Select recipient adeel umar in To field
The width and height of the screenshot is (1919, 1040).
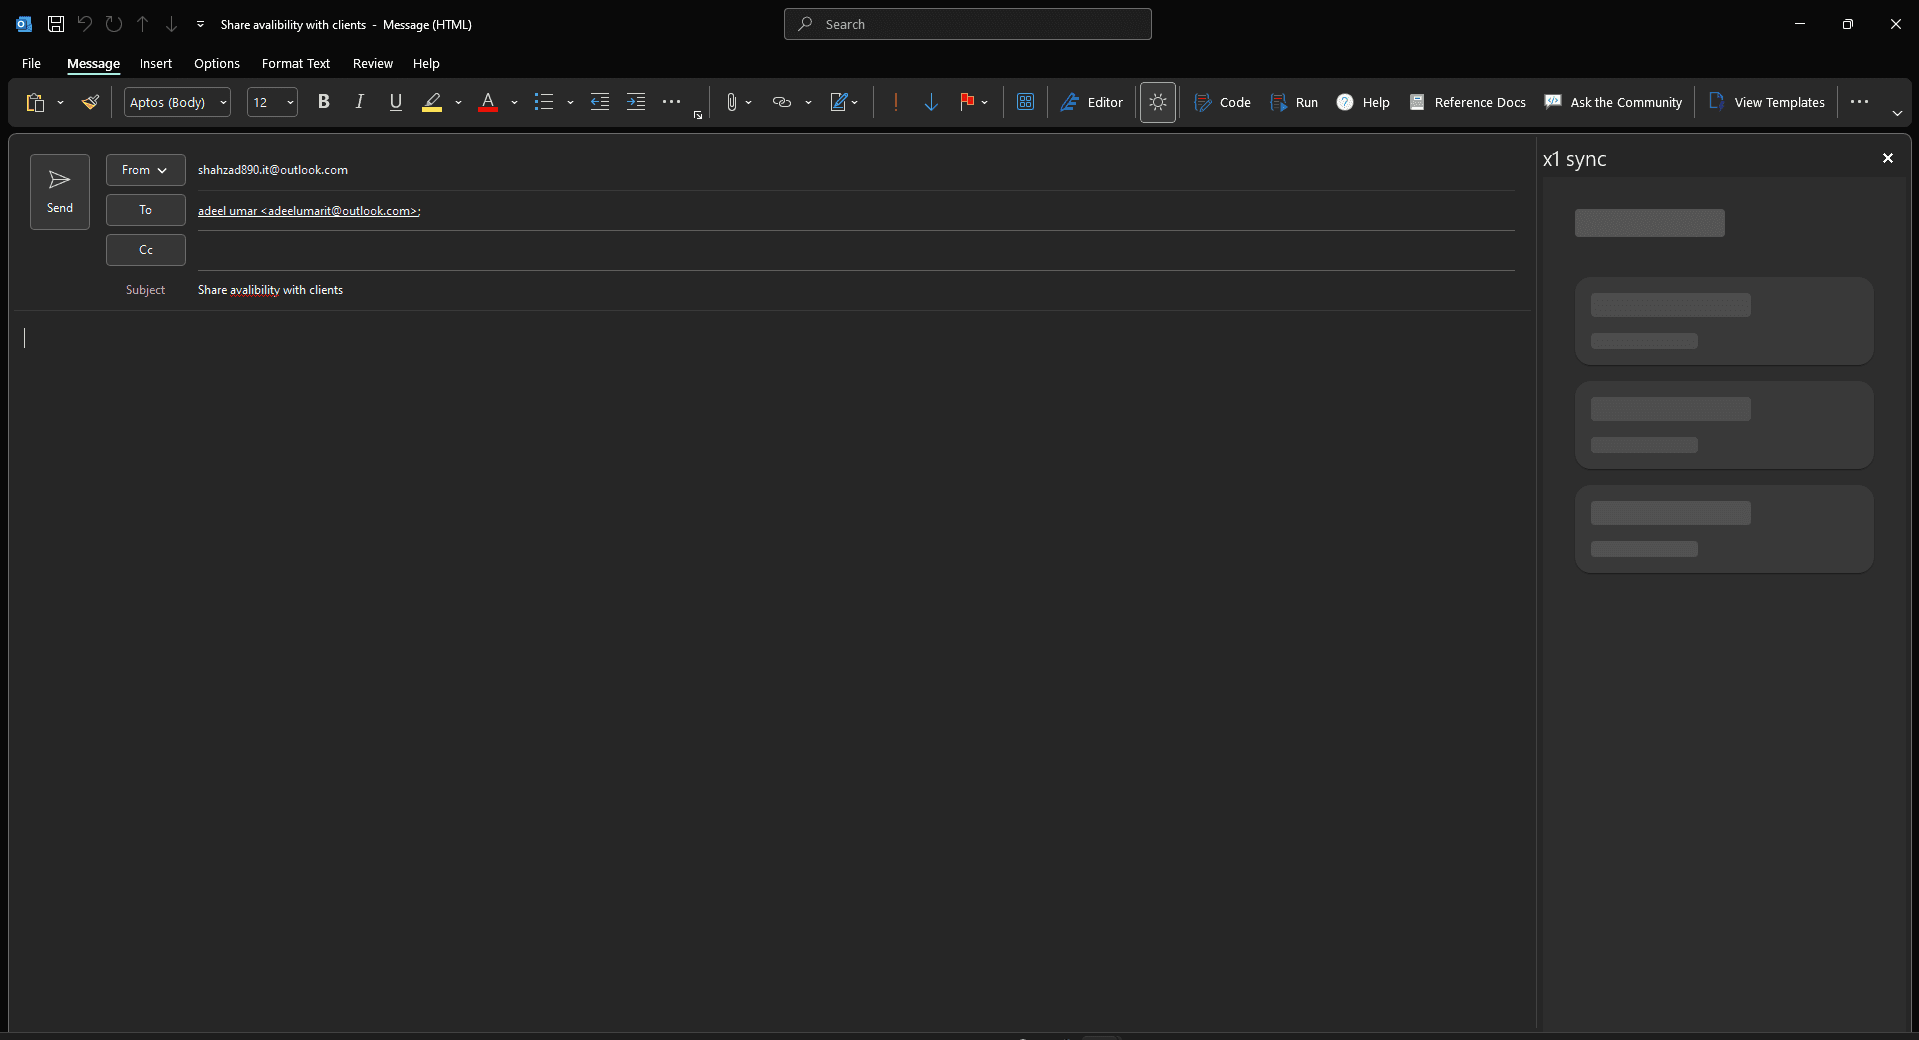coord(309,211)
